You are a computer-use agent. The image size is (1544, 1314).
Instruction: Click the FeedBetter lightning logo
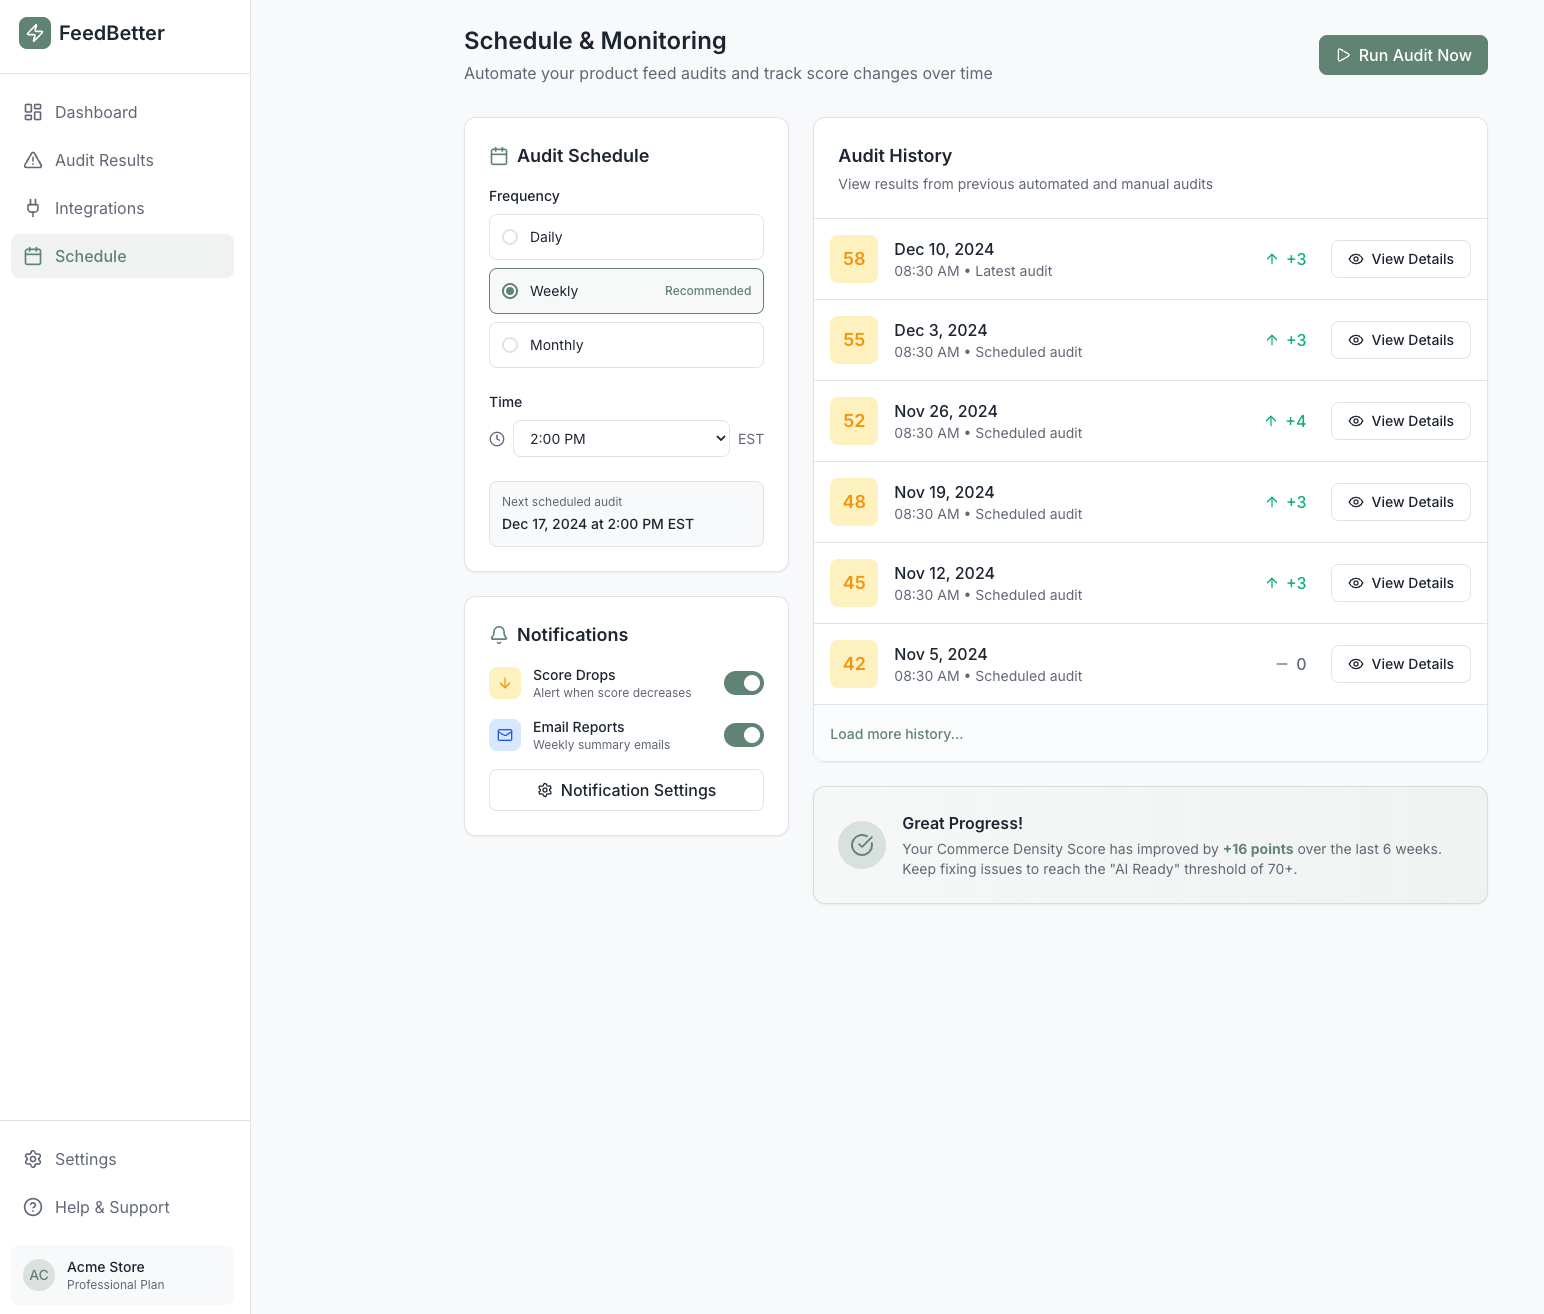[x=36, y=33]
